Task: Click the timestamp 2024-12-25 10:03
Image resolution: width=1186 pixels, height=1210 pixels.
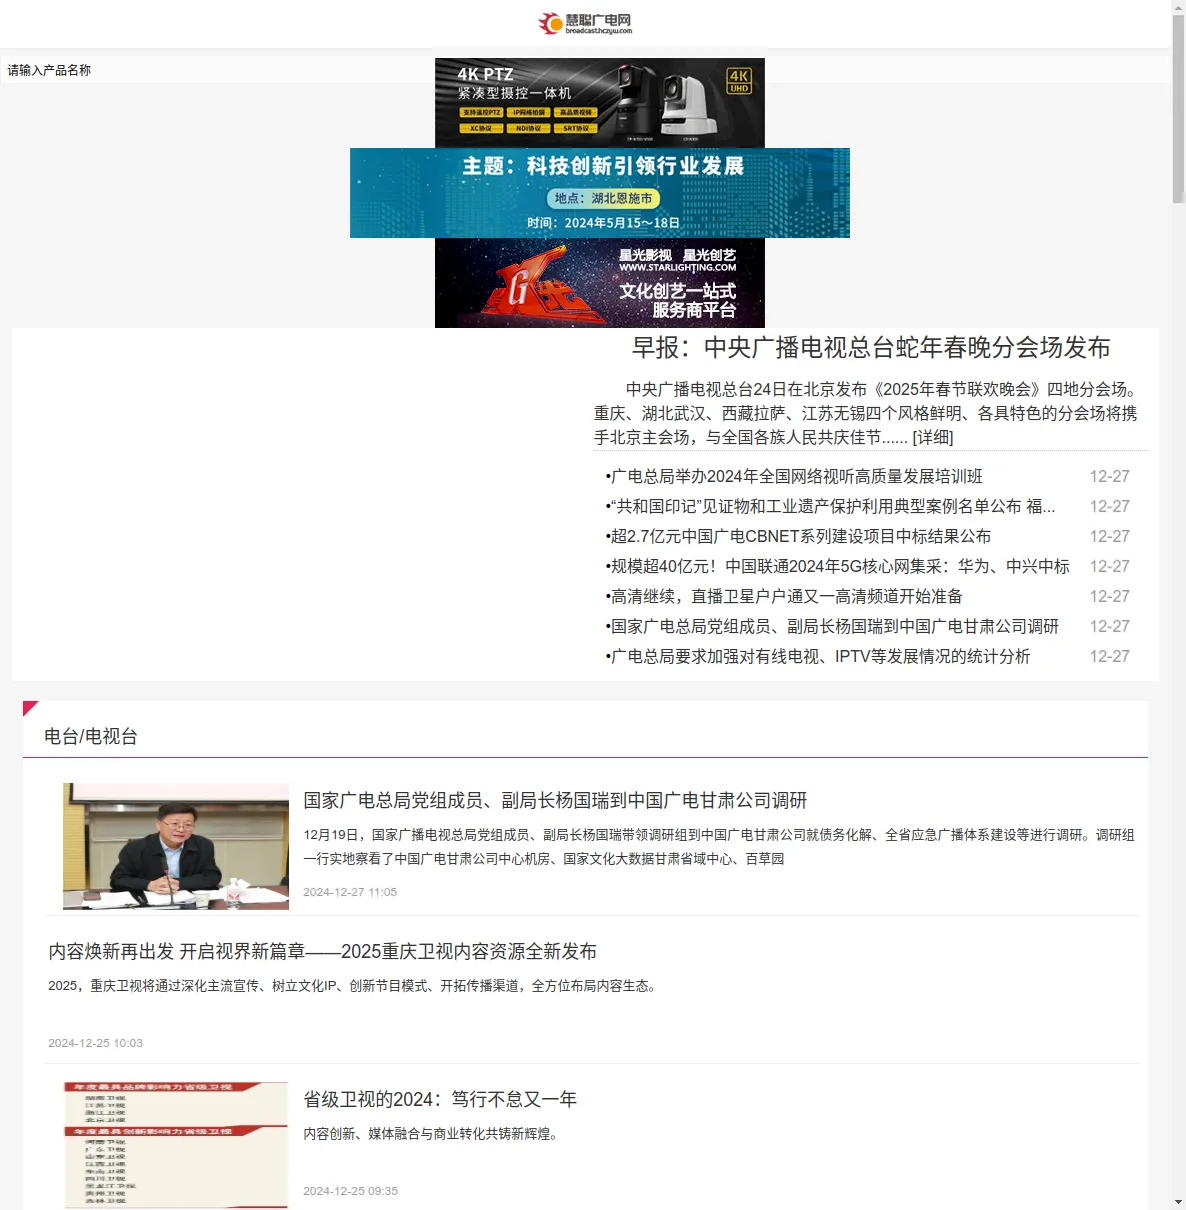Action: [x=95, y=1043]
